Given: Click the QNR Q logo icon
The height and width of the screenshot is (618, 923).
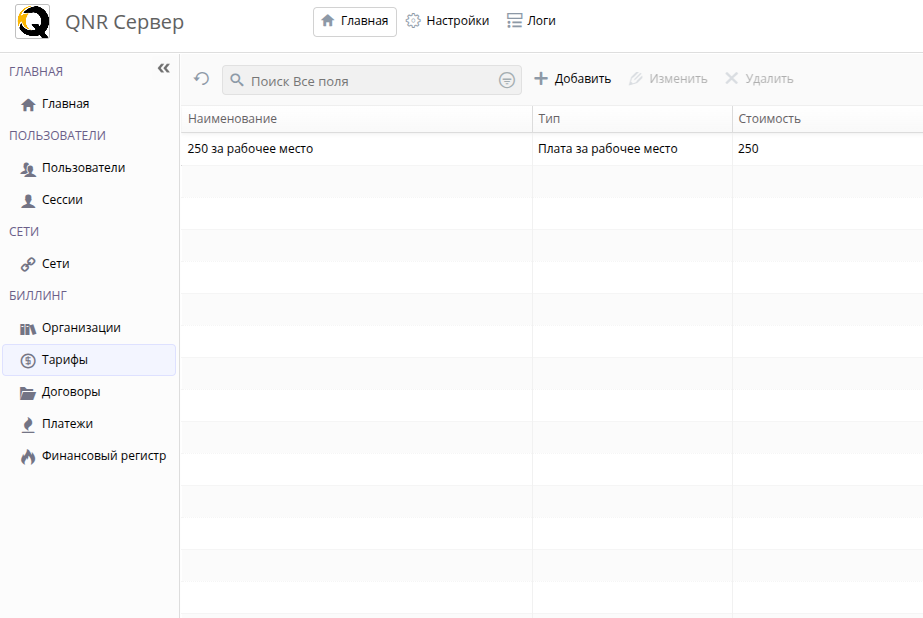Looking at the screenshot, I should click(32, 22).
